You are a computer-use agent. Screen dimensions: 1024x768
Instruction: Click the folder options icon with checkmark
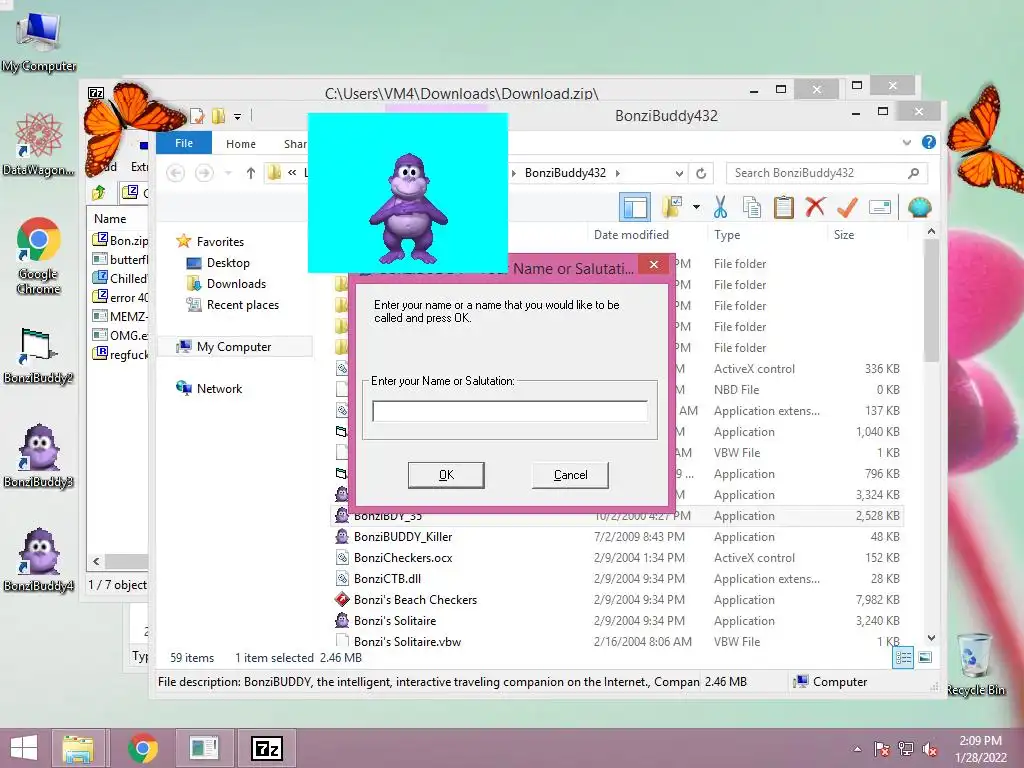tap(672, 207)
